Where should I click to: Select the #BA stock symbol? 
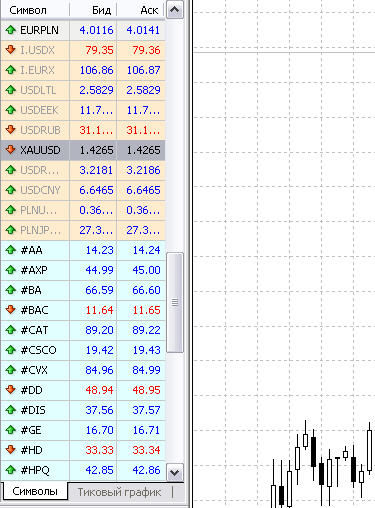31,290
